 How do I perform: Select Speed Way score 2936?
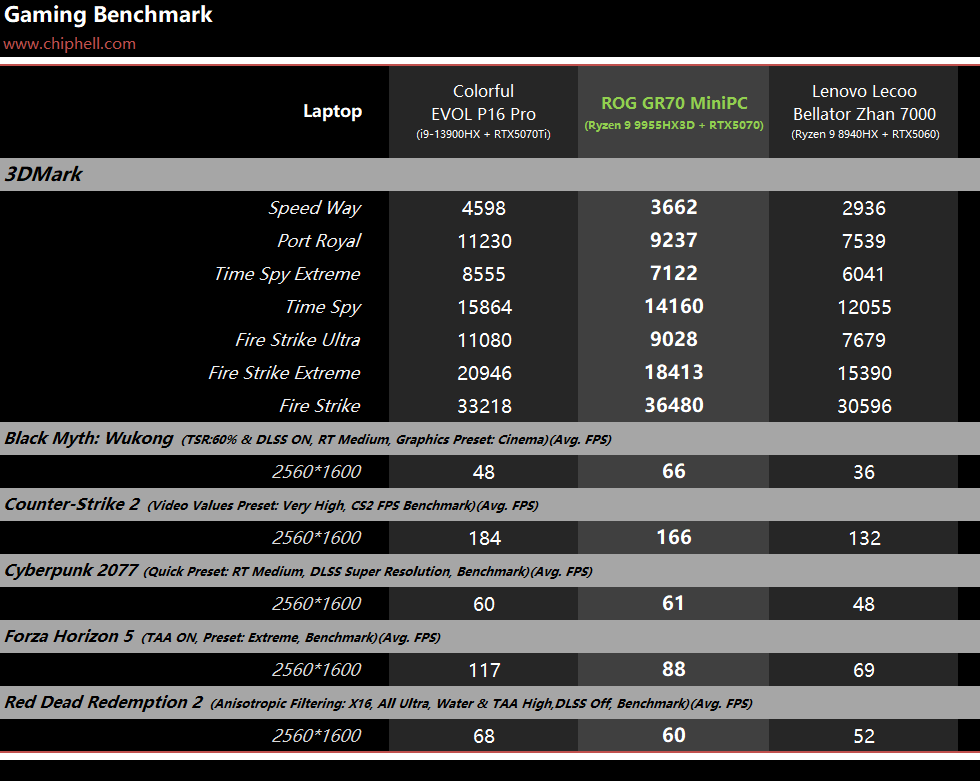coord(864,208)
